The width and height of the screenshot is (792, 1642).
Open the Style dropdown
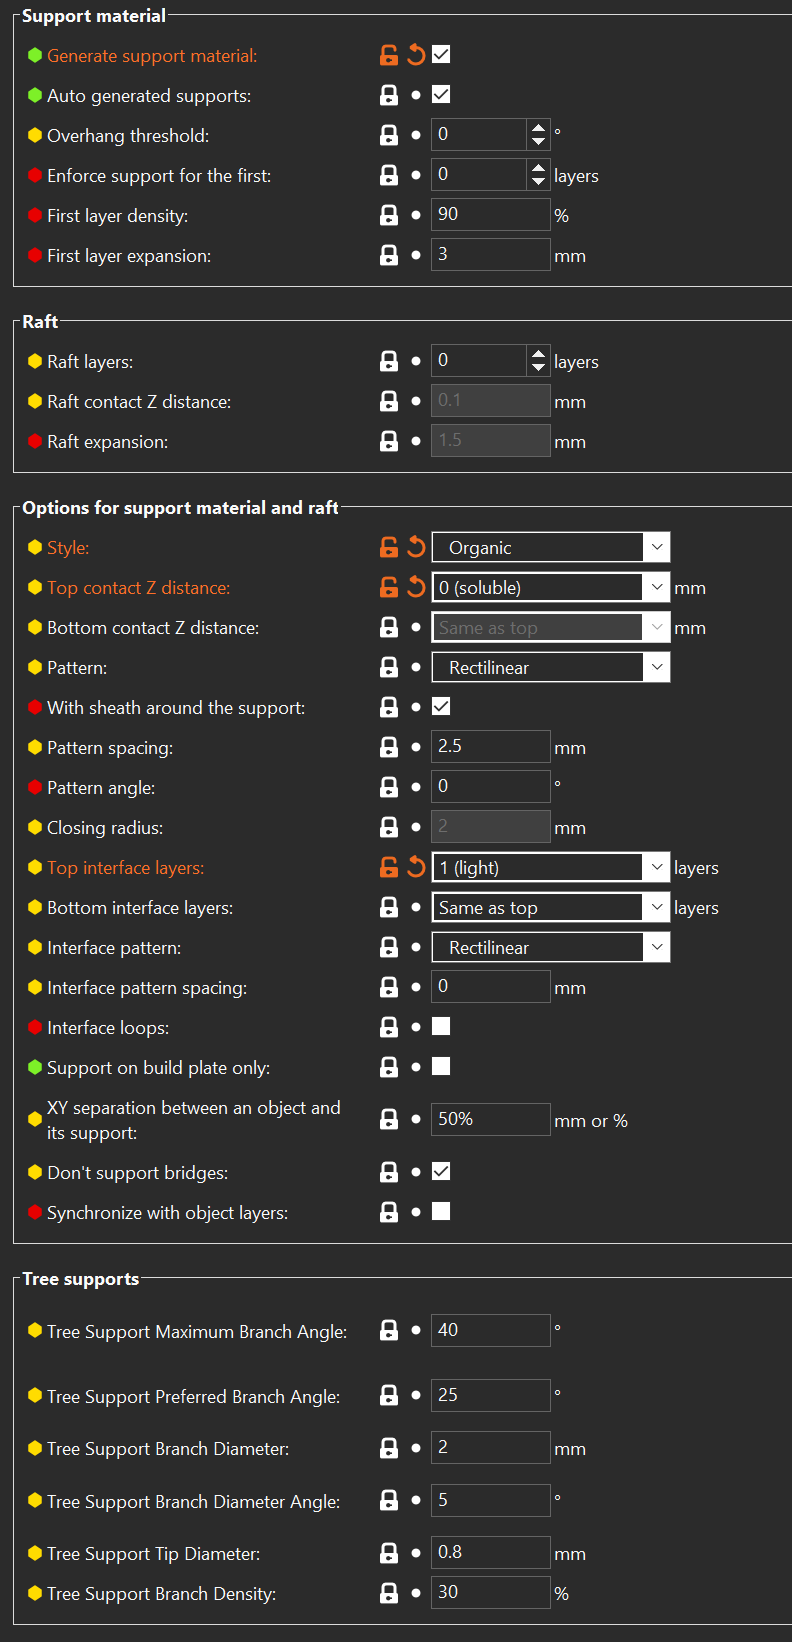point(657,547)
